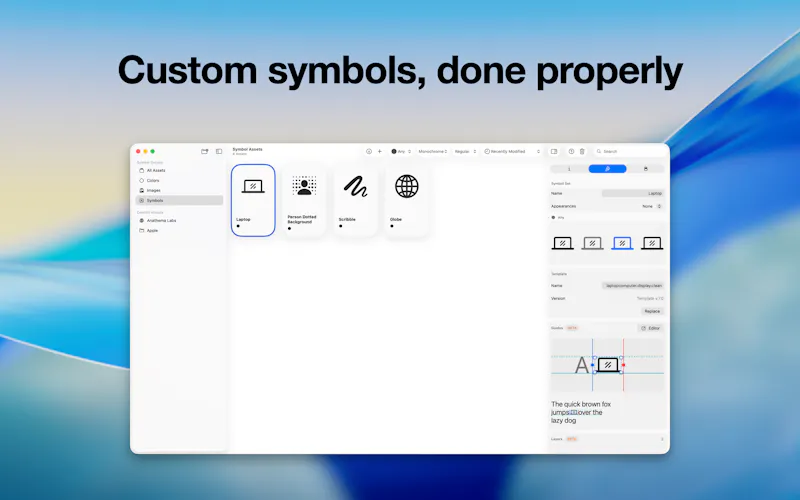Click the blue leading margin handle

[x=592, y=365]
